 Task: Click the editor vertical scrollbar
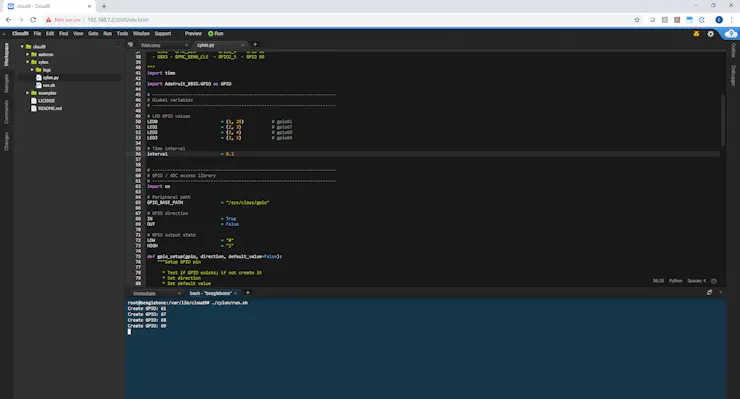(723, 120)
